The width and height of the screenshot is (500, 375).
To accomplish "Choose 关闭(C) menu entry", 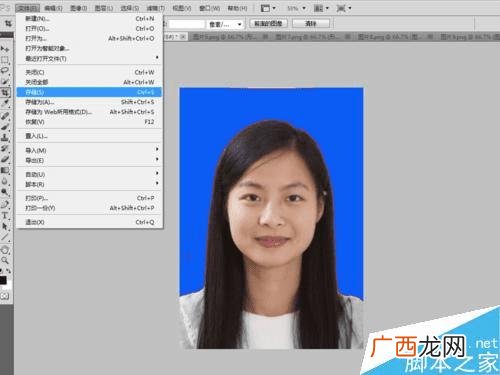I will [89, 72].
